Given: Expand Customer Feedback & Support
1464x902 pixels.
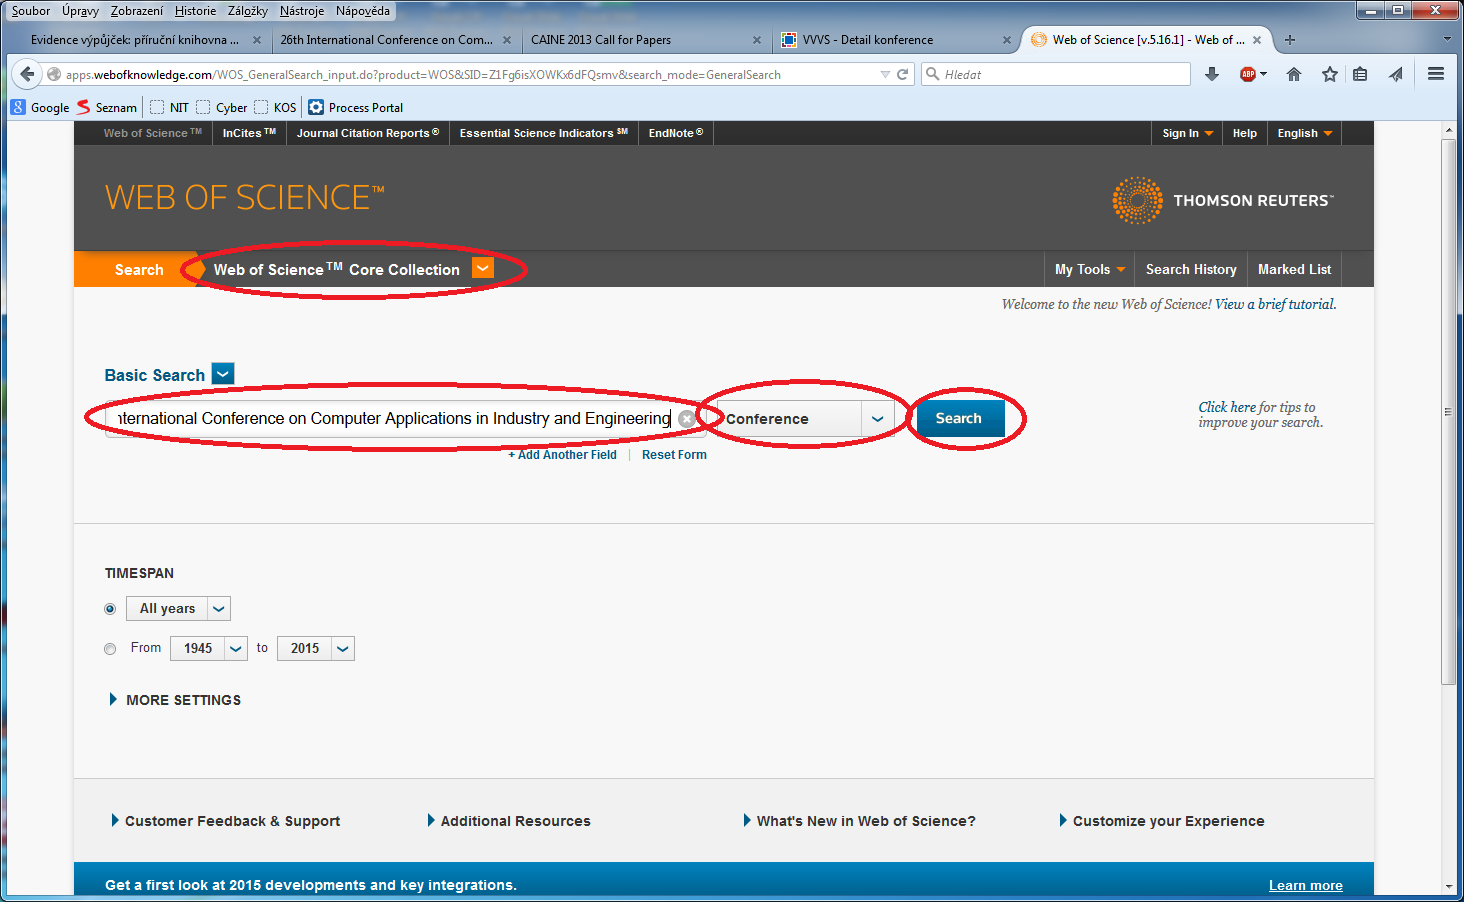Looking at the screenshot, I should [x=226, y=821].
